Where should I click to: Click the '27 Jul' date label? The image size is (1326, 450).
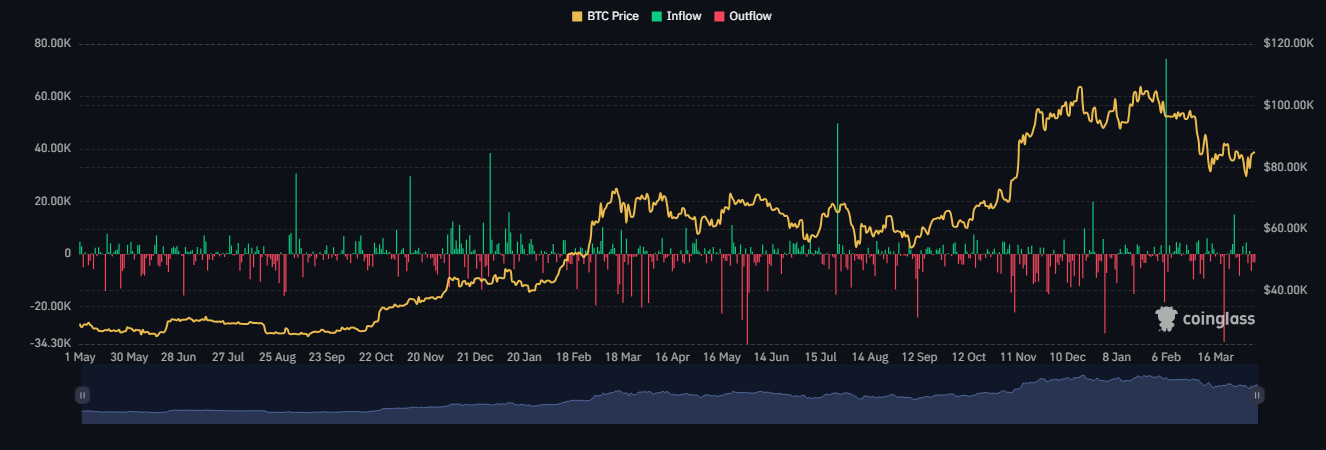(227, 357)
